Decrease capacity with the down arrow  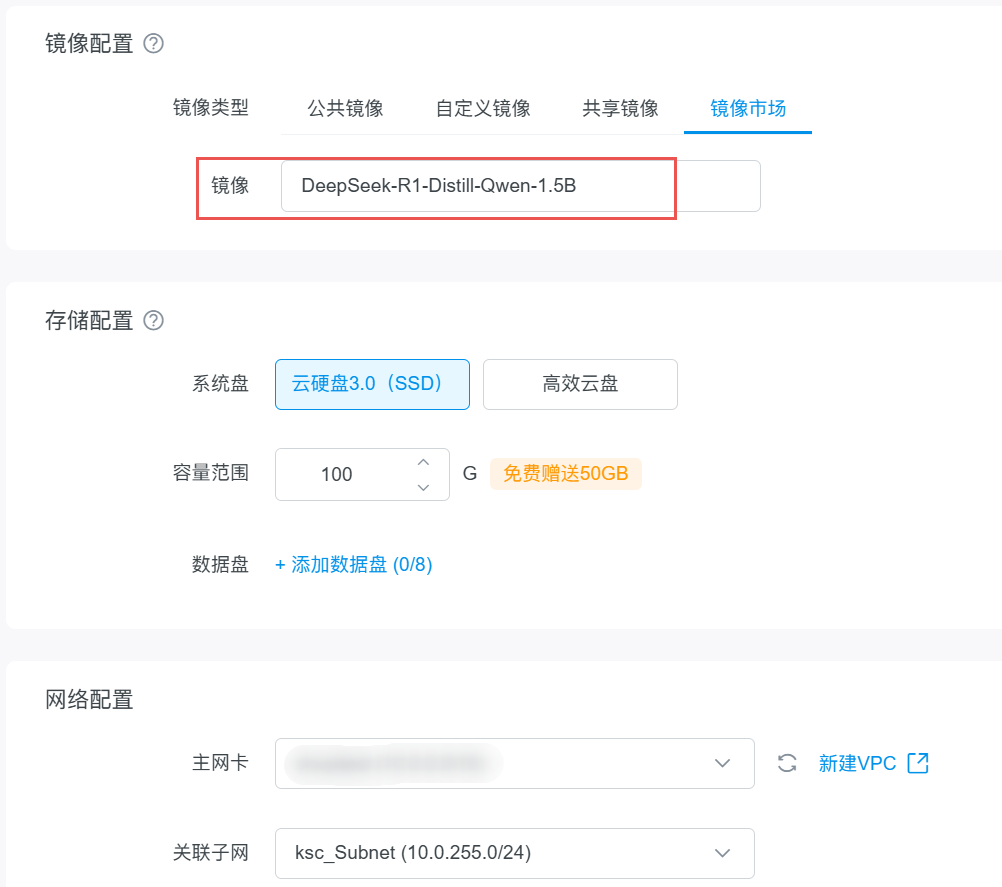[x=423, y=487]
